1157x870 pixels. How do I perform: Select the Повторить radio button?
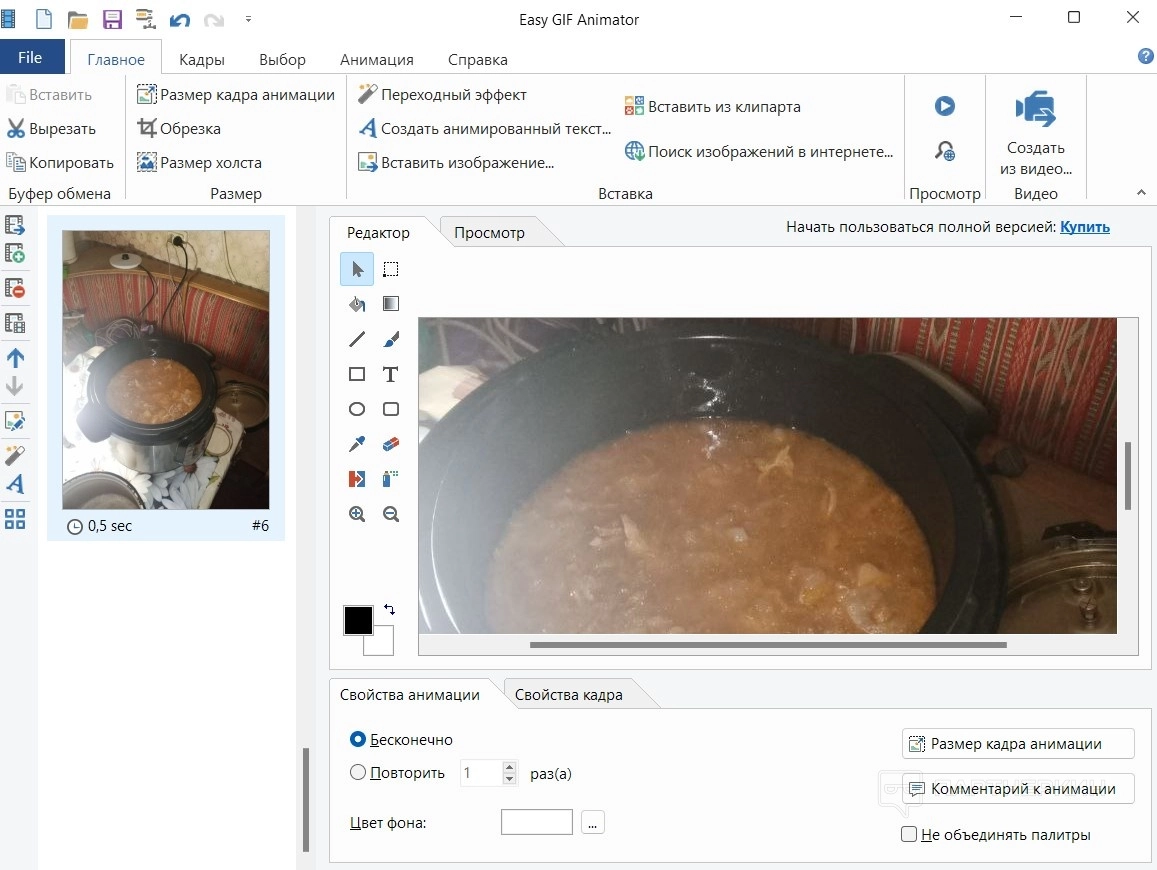click(x=358, y=773)
